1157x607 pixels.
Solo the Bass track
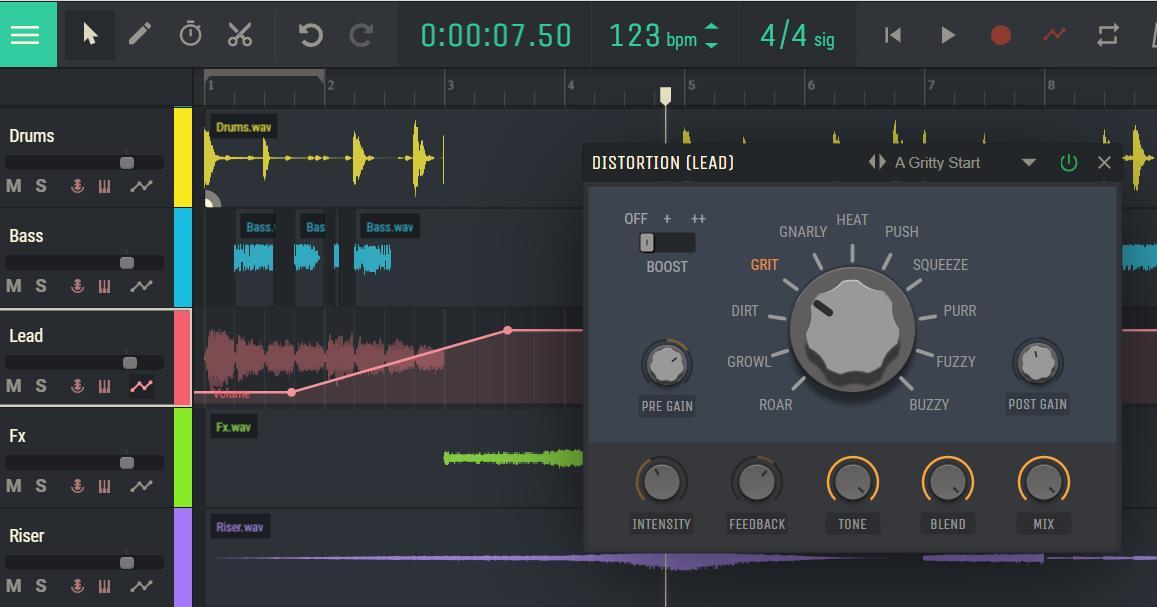coord(41,285)
